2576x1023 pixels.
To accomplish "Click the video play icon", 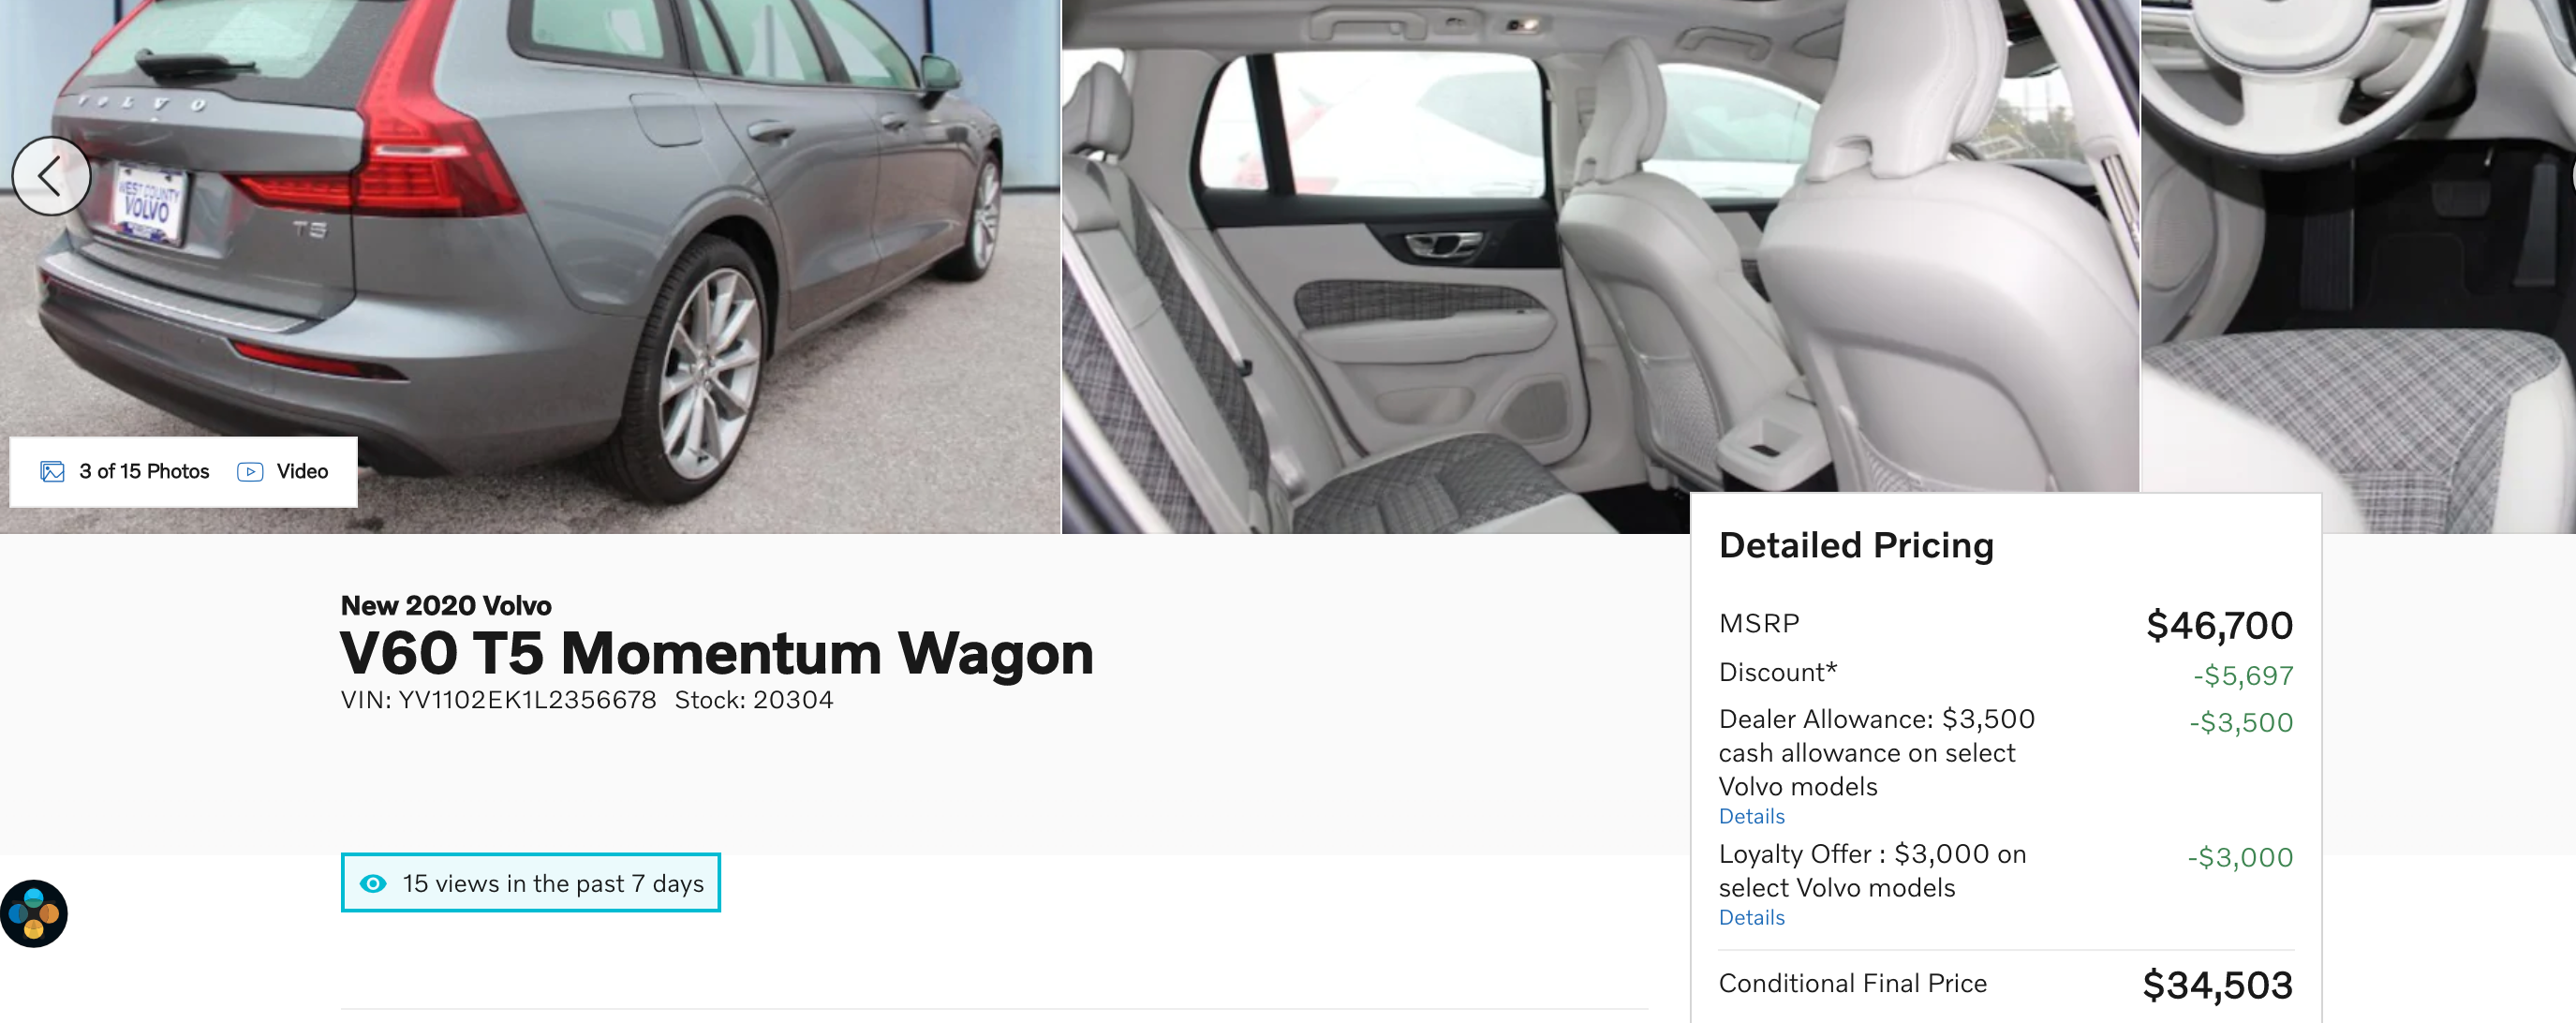I will click(x=250, y=471).
